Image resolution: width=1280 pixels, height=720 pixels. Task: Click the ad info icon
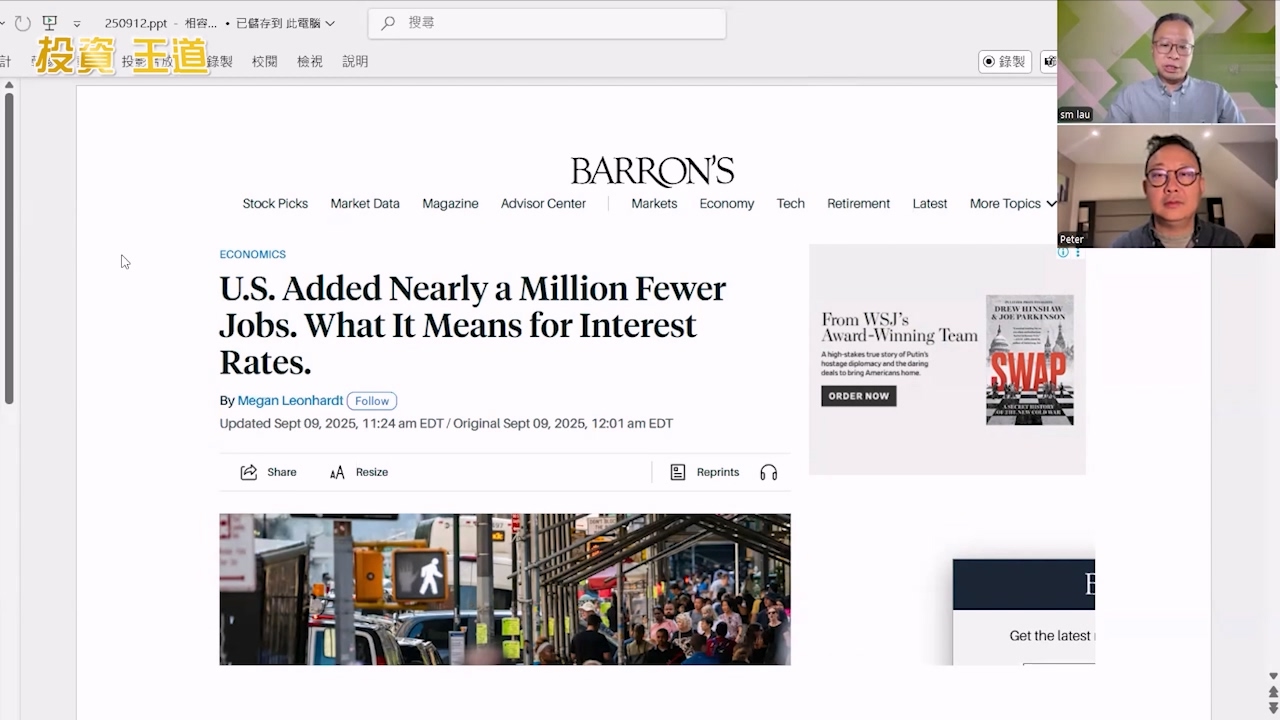1063,253
